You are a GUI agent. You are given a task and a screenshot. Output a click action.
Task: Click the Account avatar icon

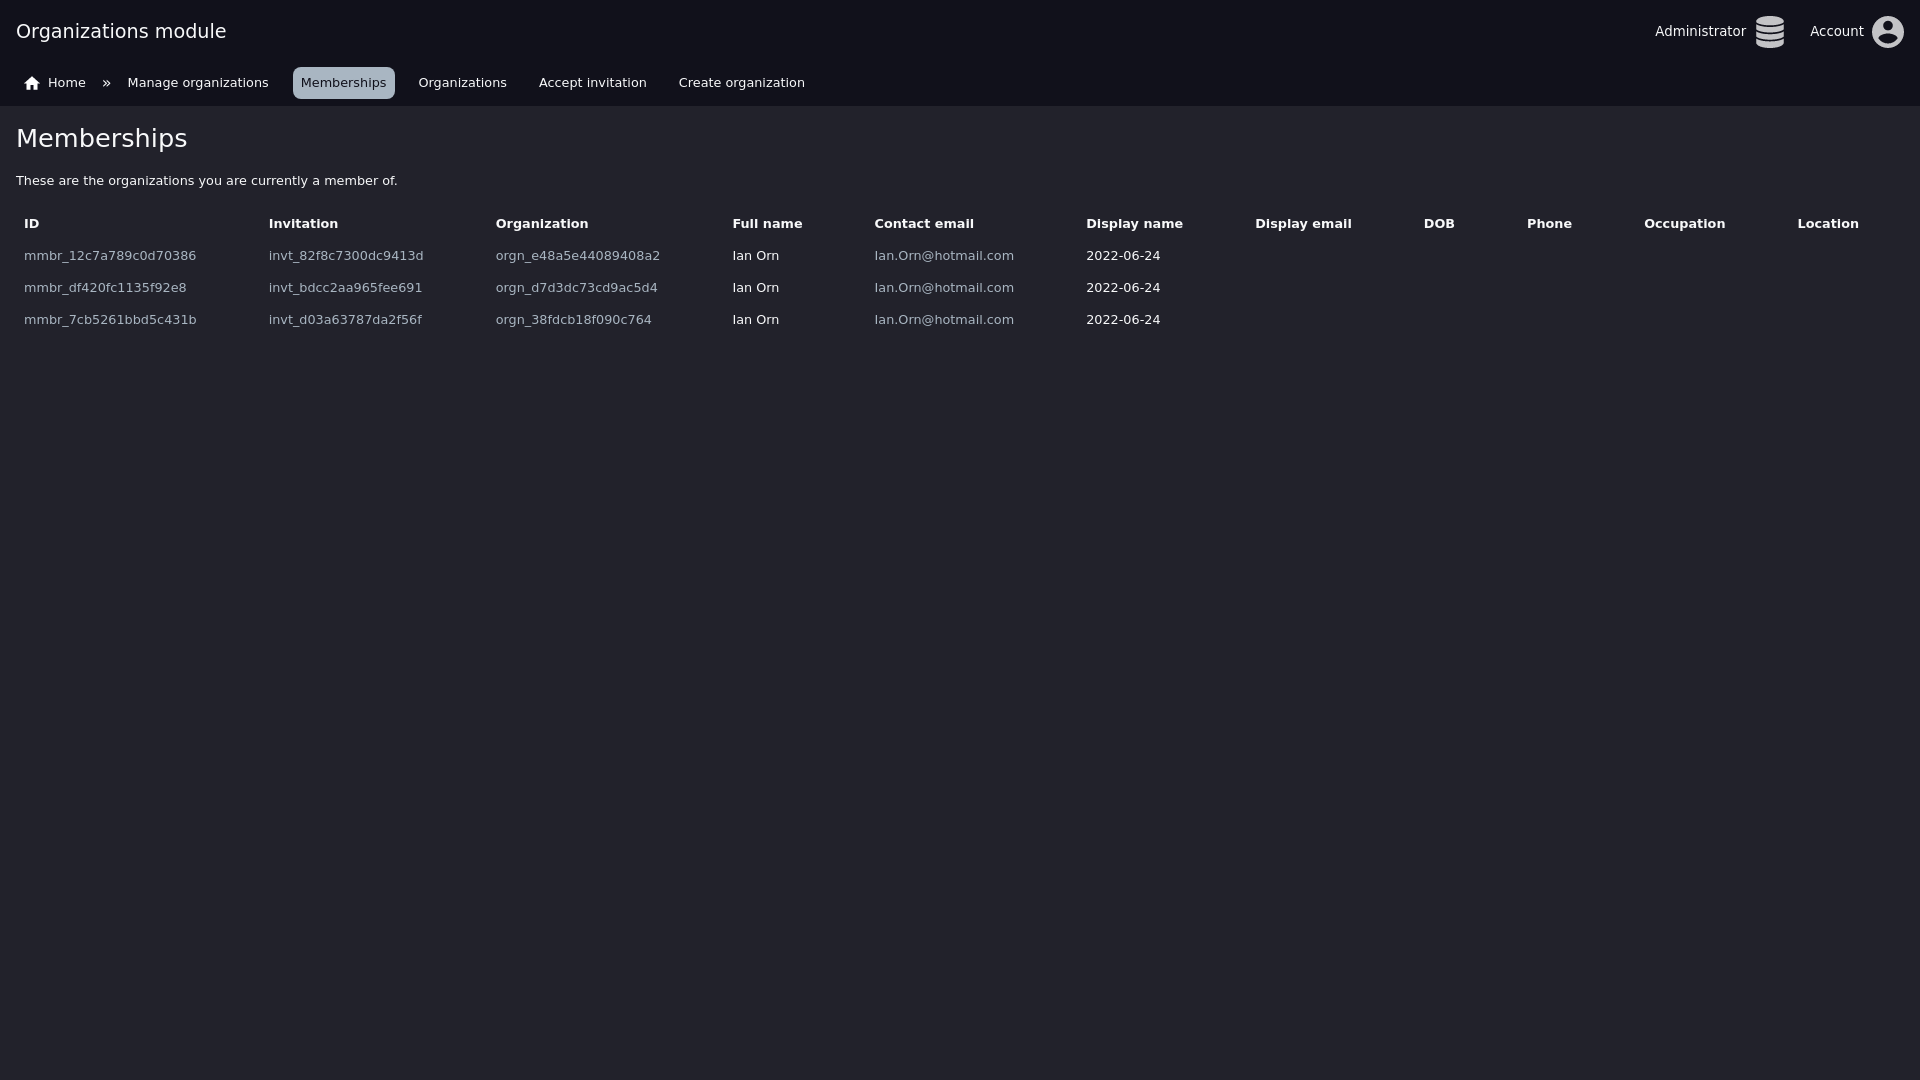tap(1887, 32)
